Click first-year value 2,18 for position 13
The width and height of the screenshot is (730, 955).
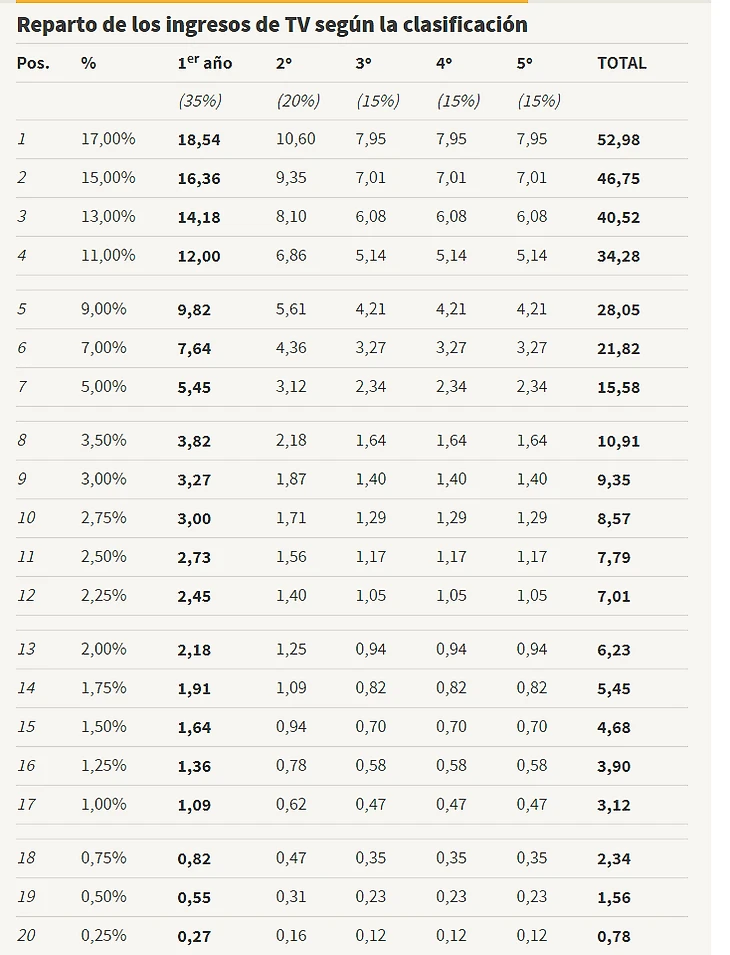point(194,650)
